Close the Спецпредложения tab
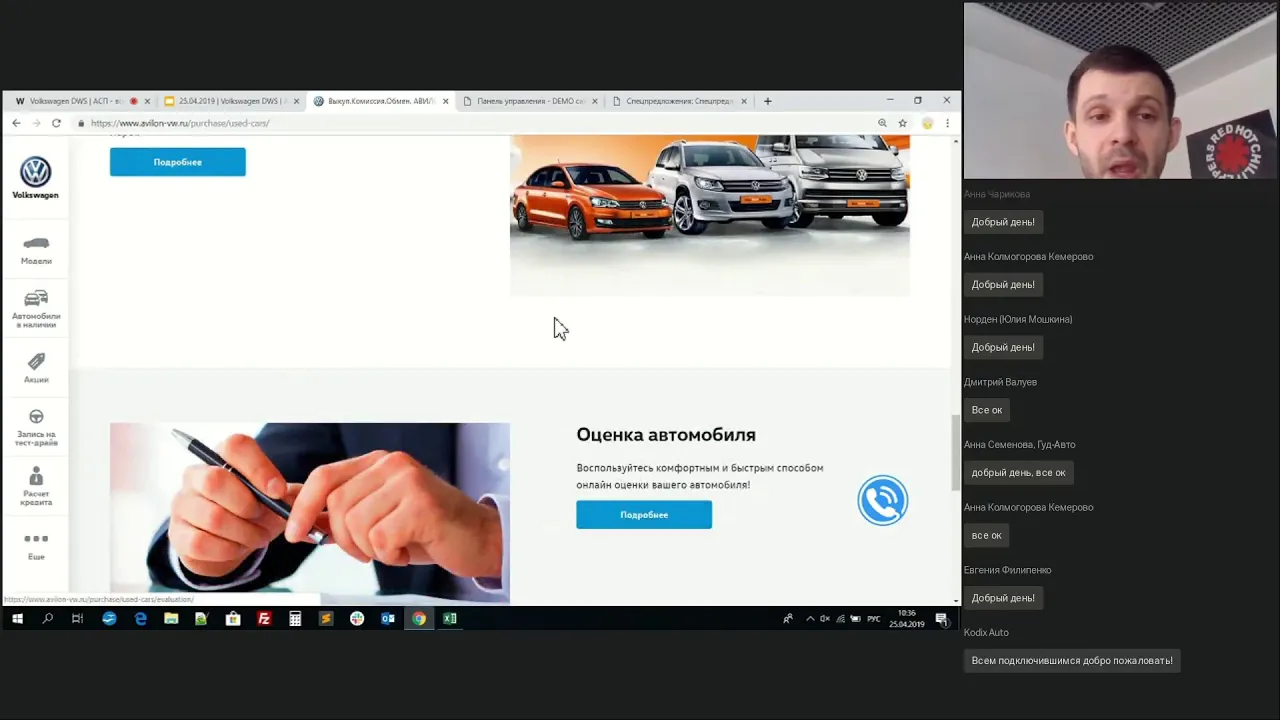Screen dimensions: 1280x720 [x=744, y=101]
